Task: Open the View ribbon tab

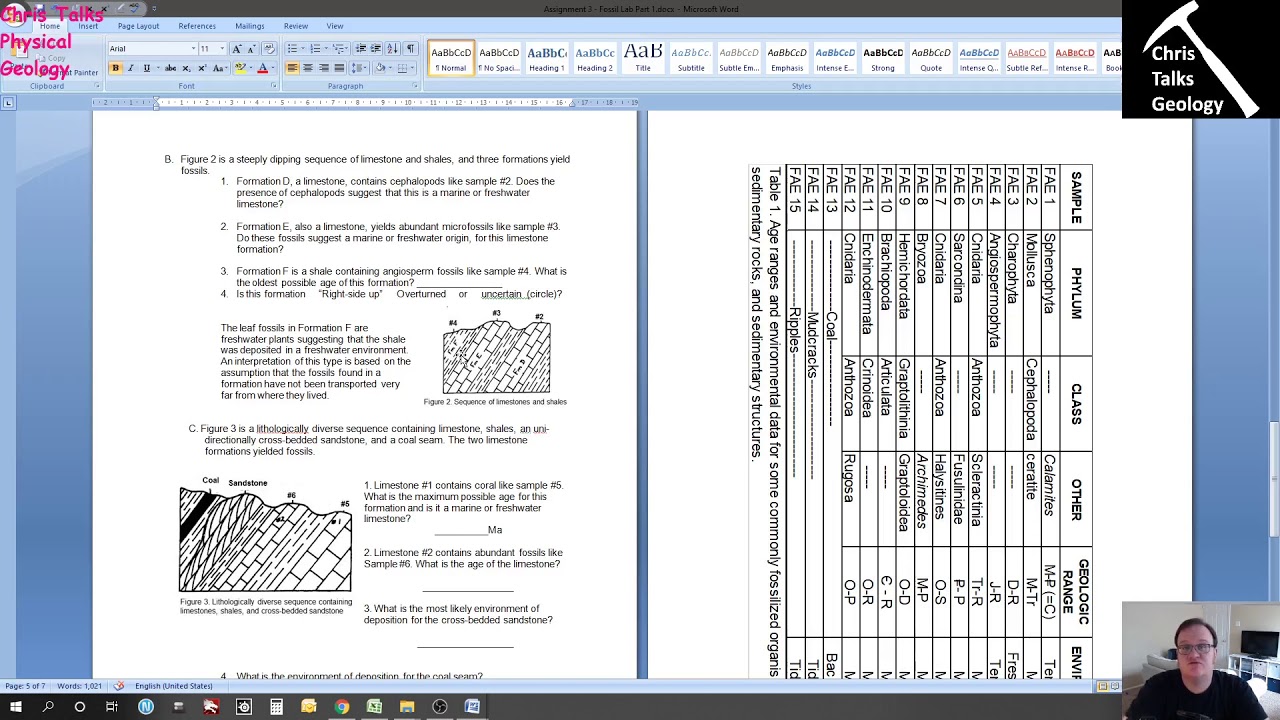Action: click(x=335, y=26)
